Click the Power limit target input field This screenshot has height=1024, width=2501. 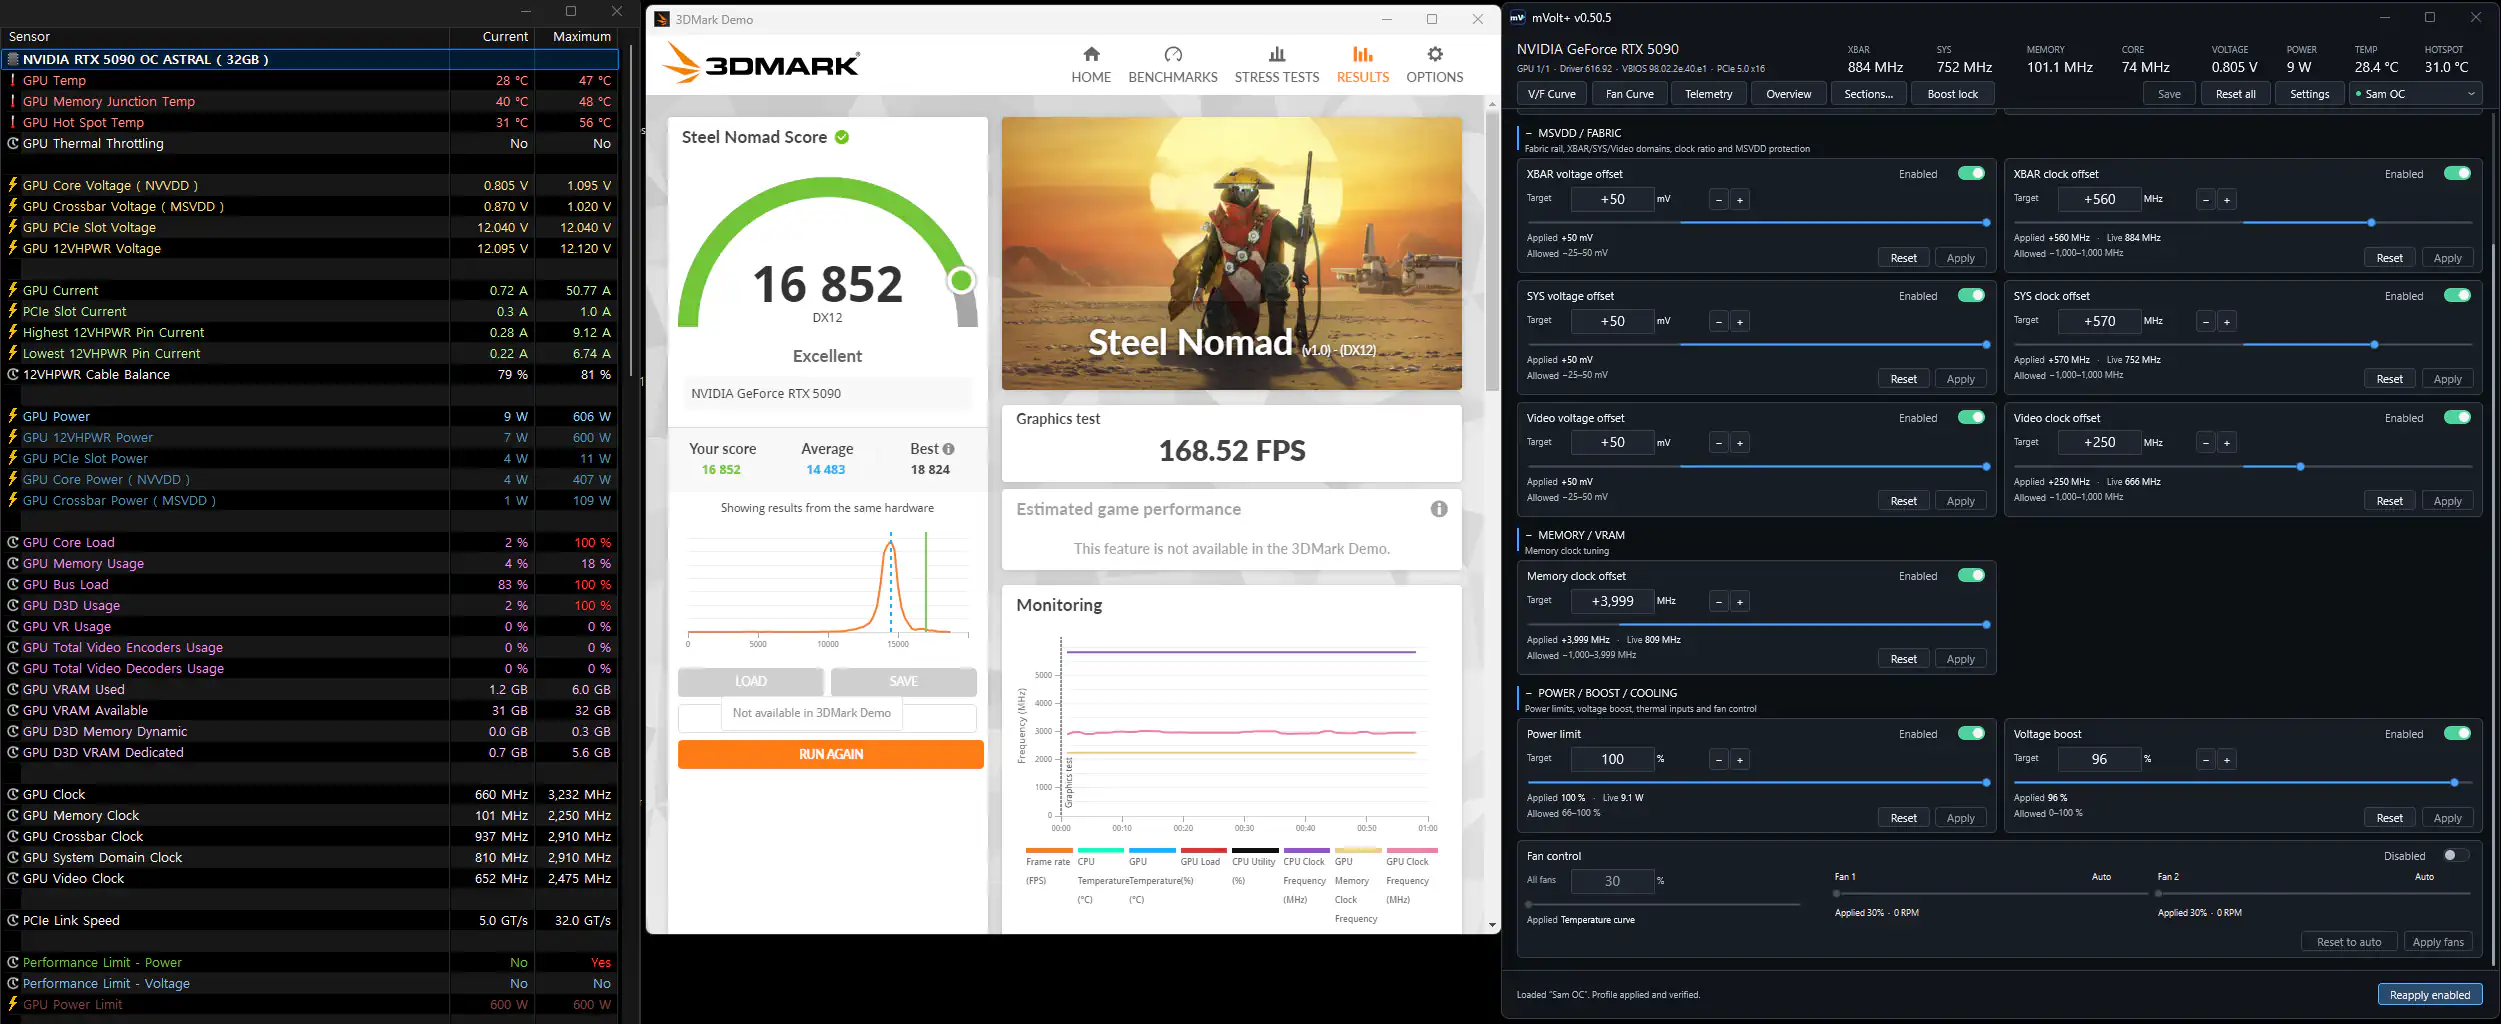[x=1612, y=759]
